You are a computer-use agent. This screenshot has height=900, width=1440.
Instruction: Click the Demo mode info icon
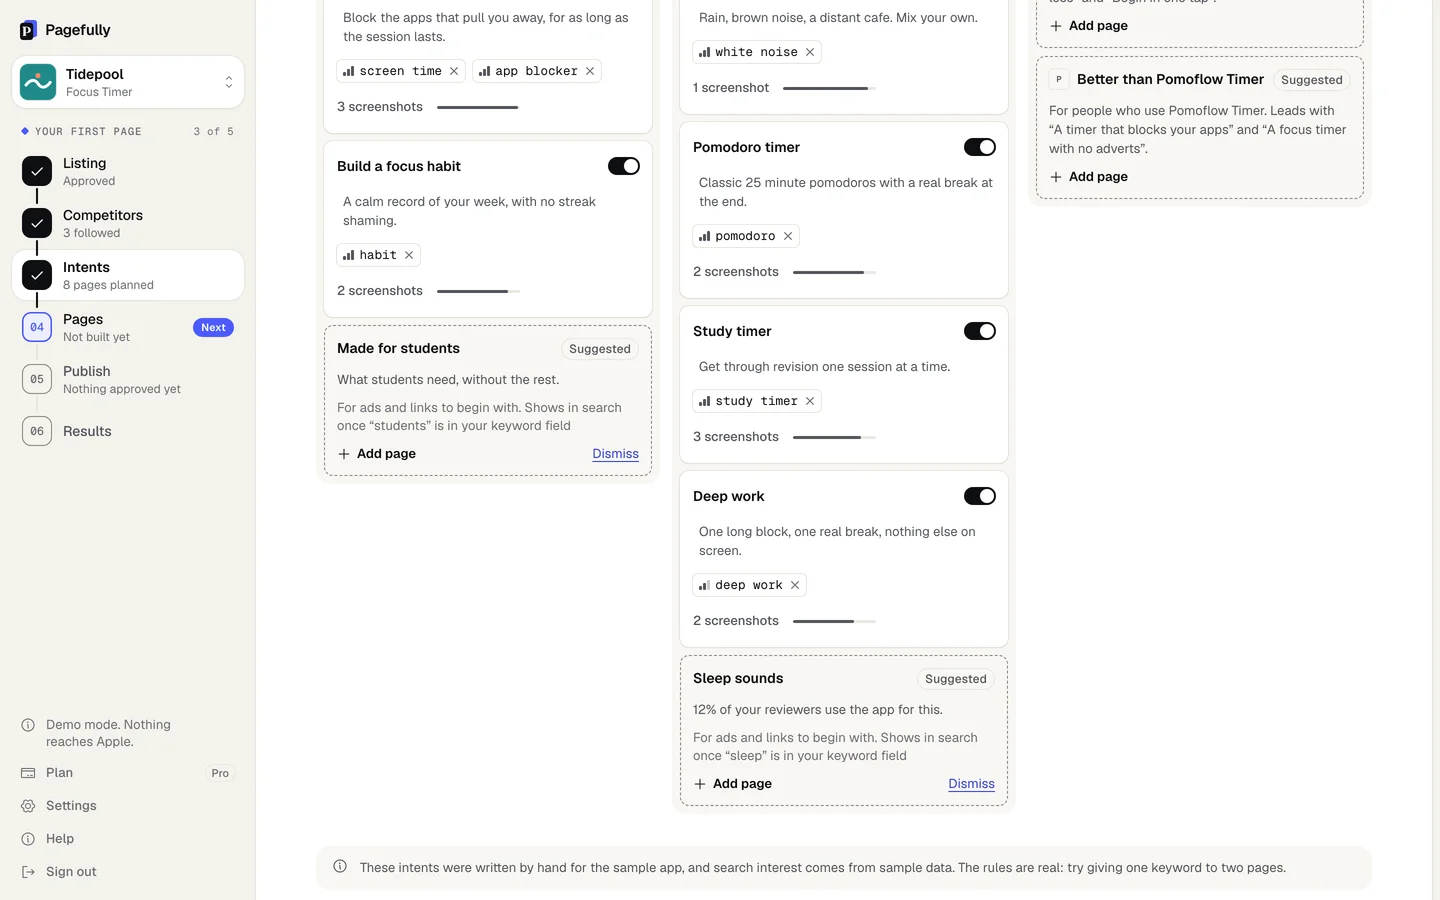(x=28, y=725)
